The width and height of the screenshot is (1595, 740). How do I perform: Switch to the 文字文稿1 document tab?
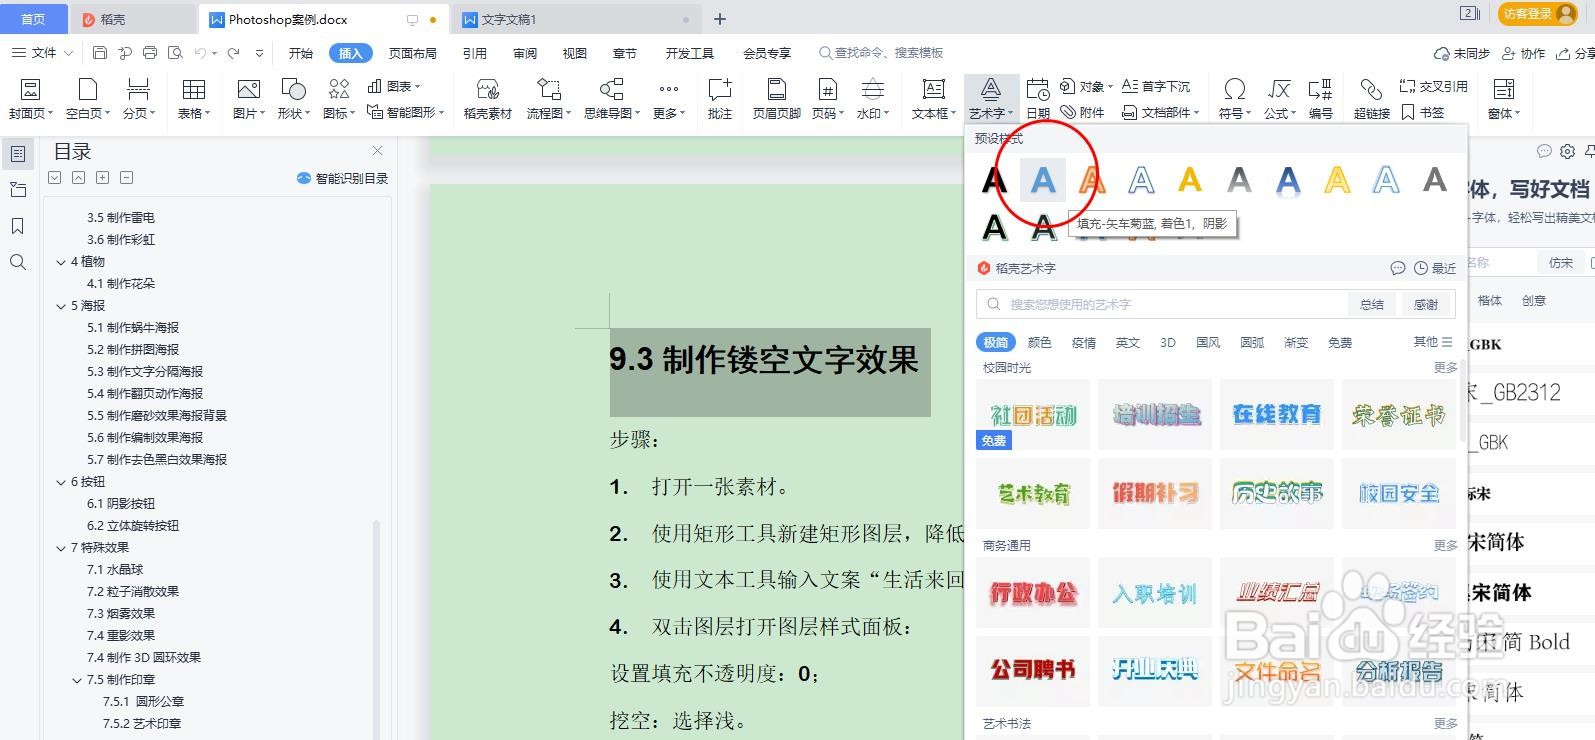(575, 19)
